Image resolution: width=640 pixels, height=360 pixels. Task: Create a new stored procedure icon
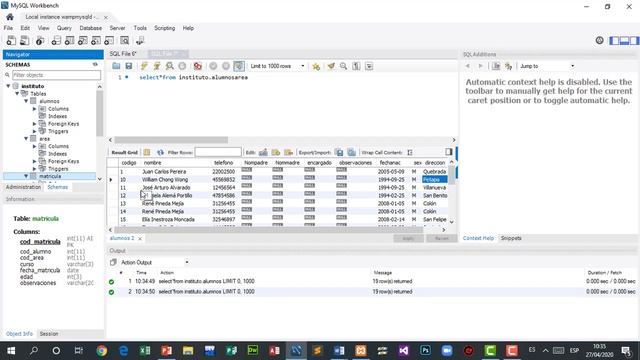(96, 40)
